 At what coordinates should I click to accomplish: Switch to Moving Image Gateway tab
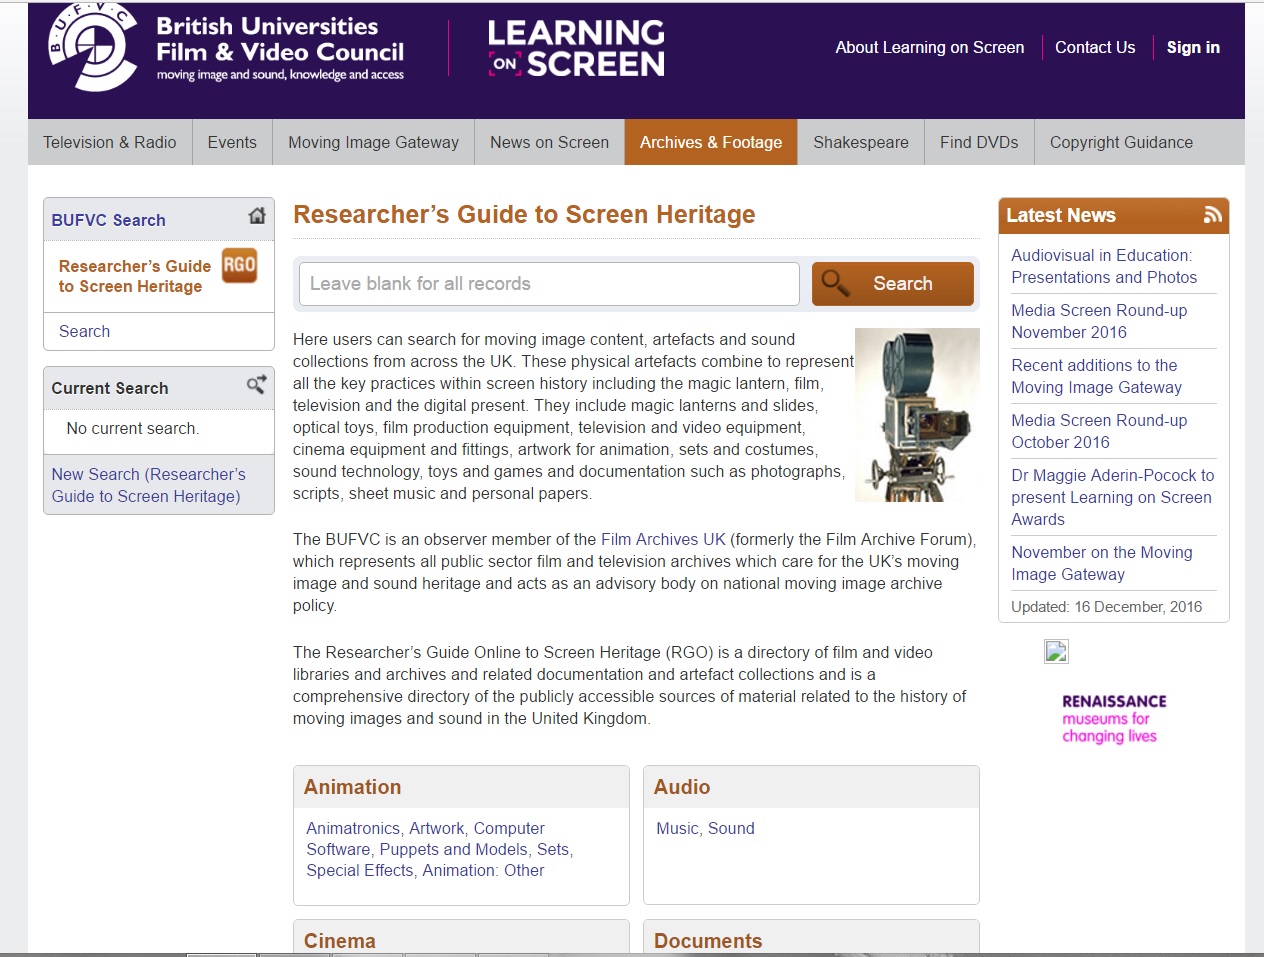point(374,142)
